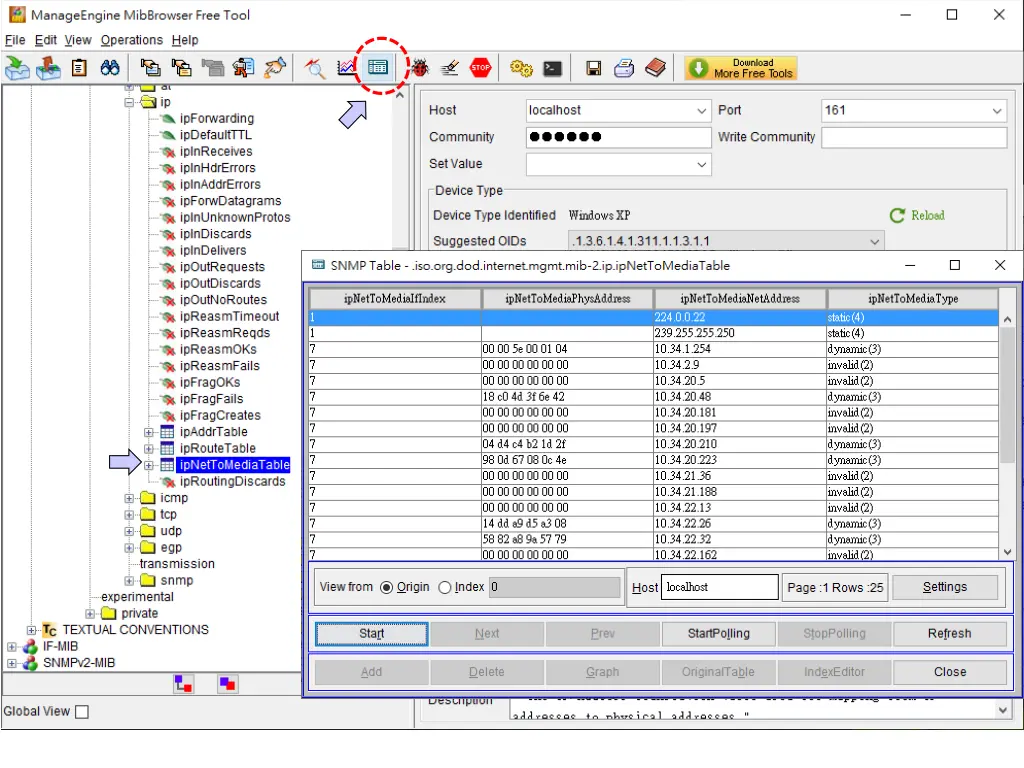Enable the Global View checkbox

coord(82,712)
